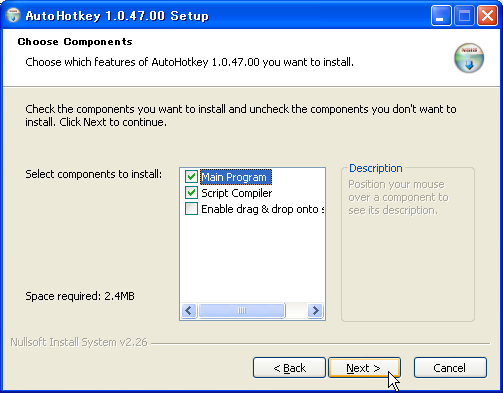Cancel the AutoHotkey installation
Viewport: 503px width, 393px height.
tap(450, 368)
